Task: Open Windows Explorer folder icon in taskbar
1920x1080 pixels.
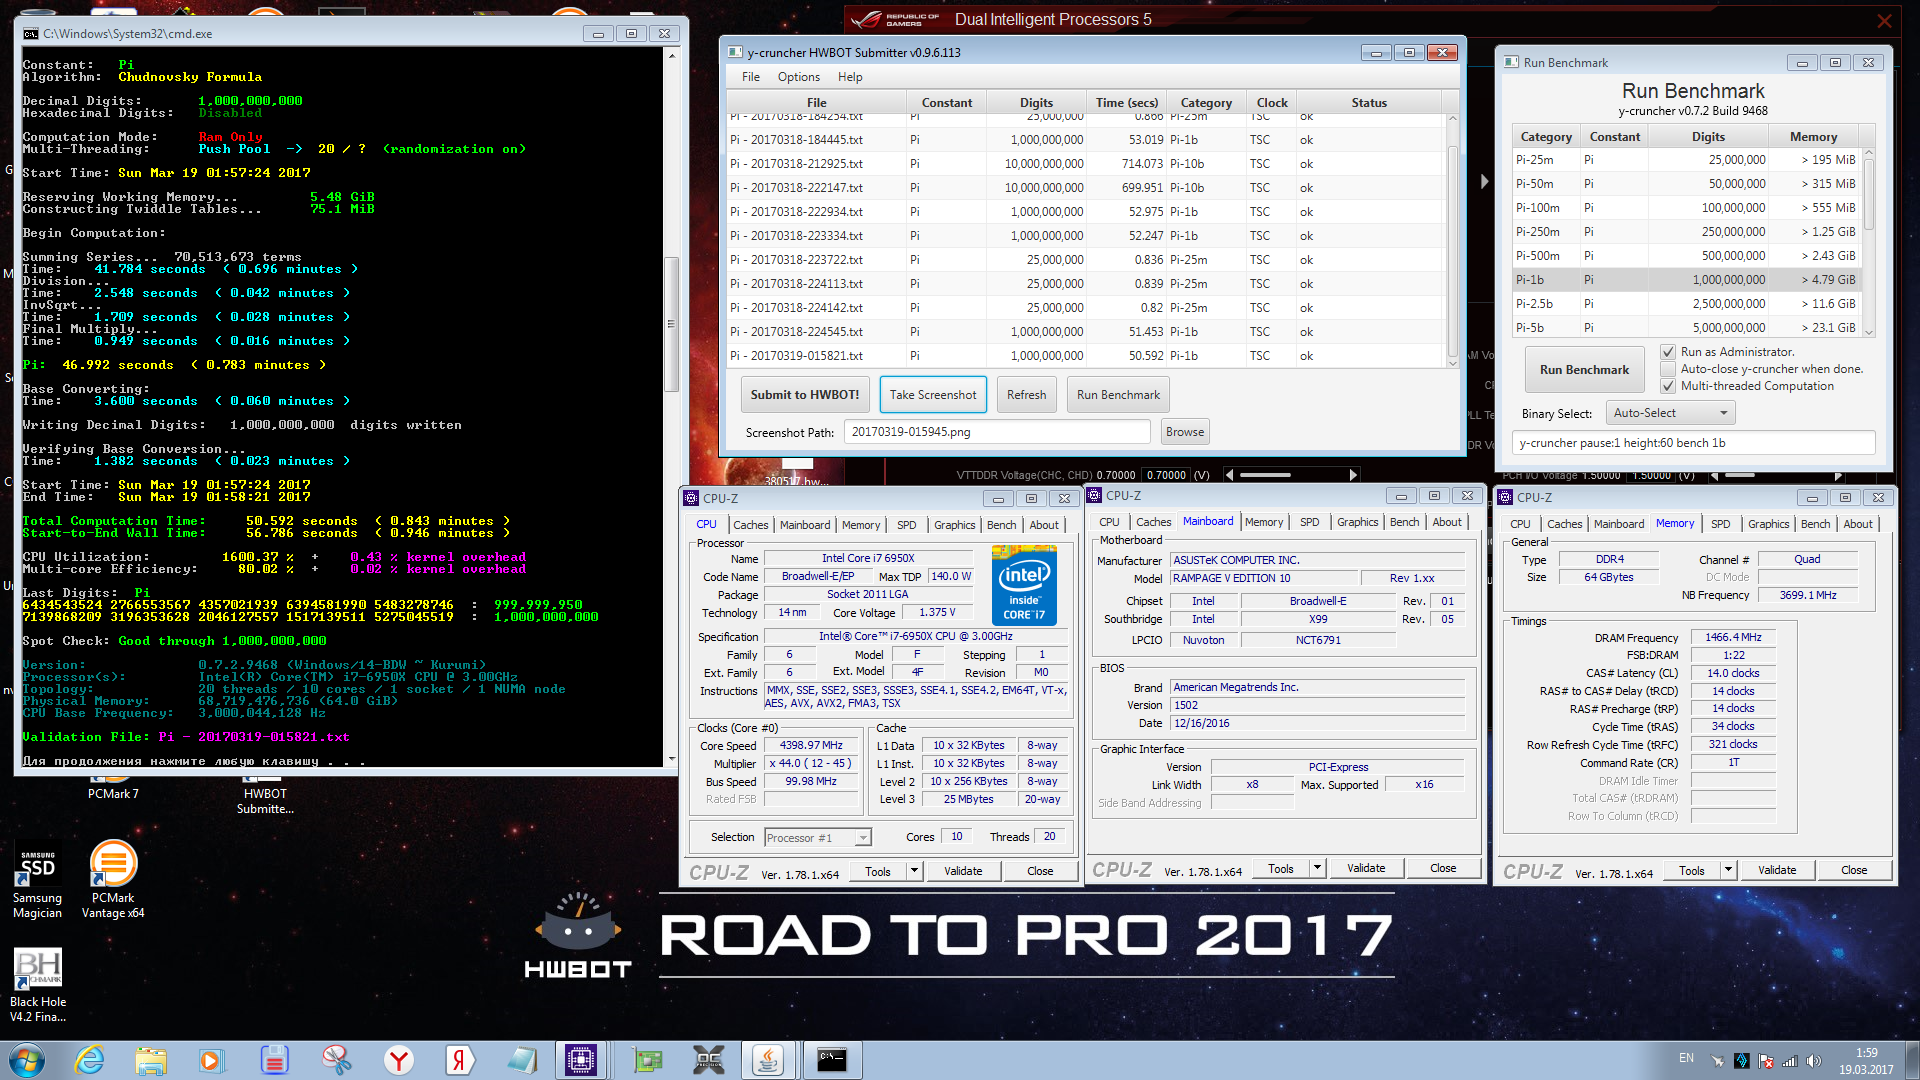Action: click(x=151, y=1060)
